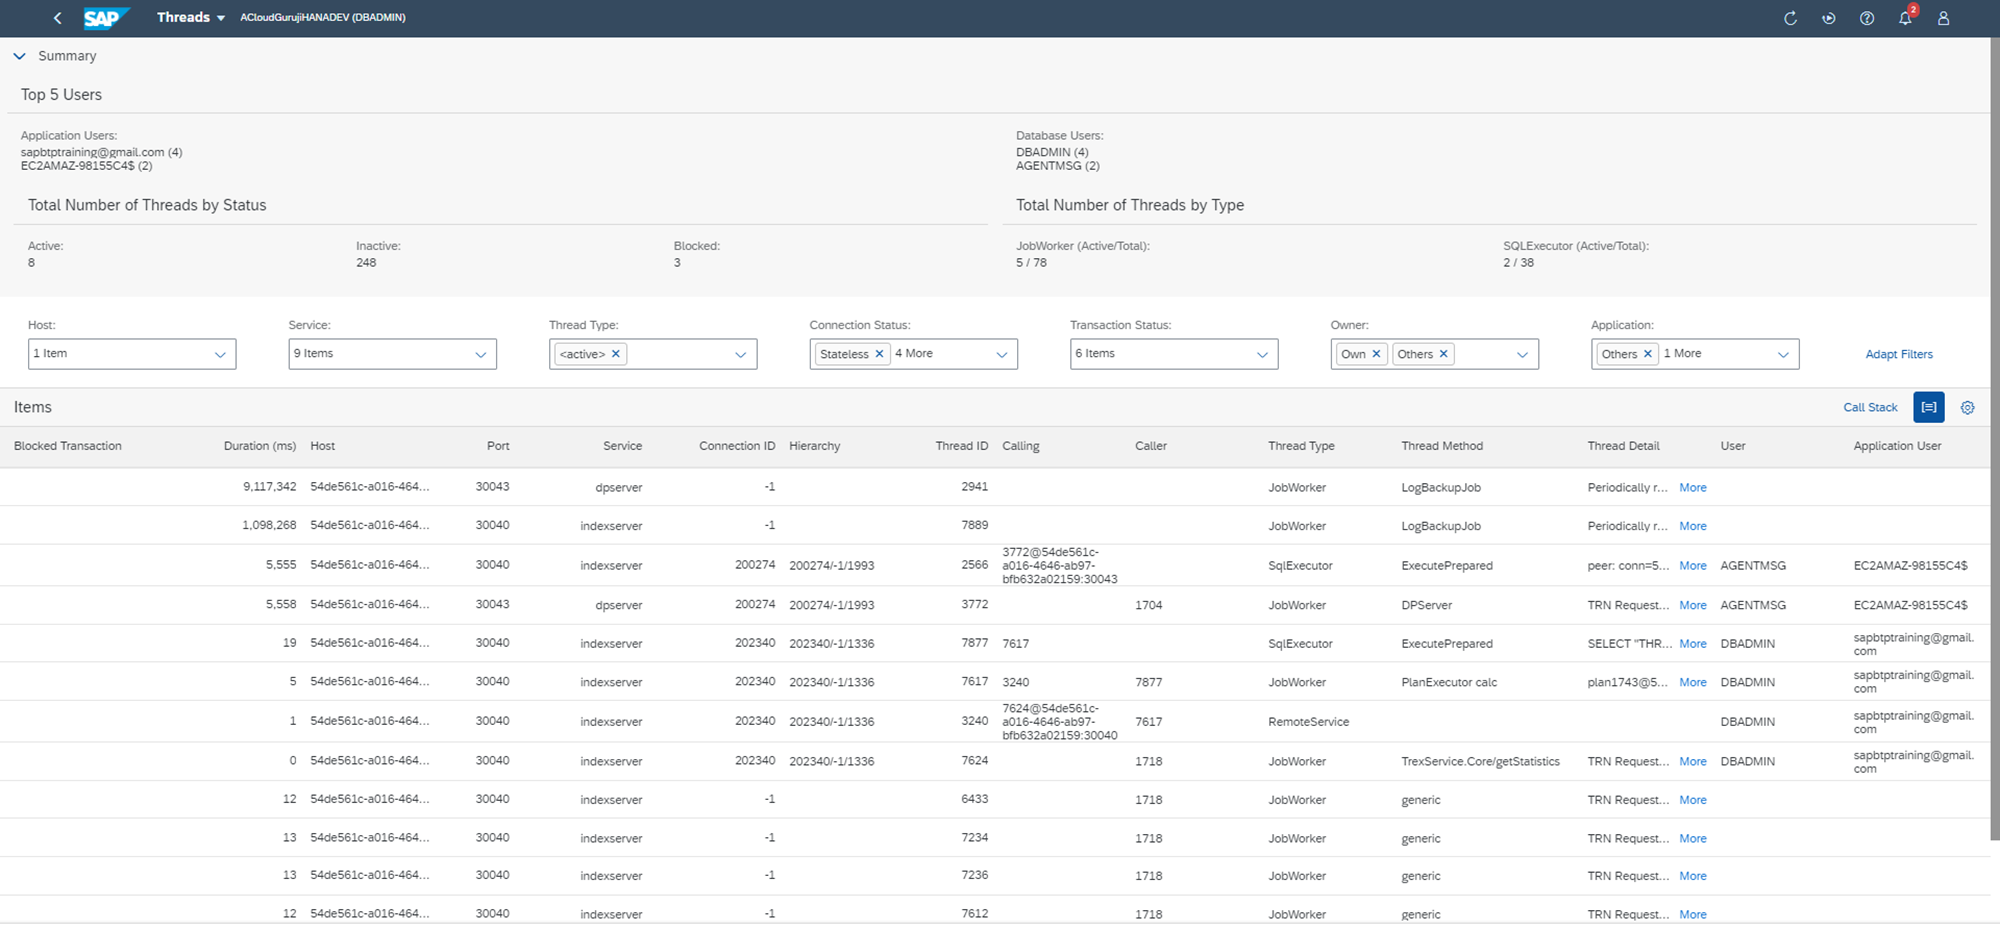Click the Duration (ms) column header
Viewport: 2000px width, 931px height.
click(x=259, y=446)
